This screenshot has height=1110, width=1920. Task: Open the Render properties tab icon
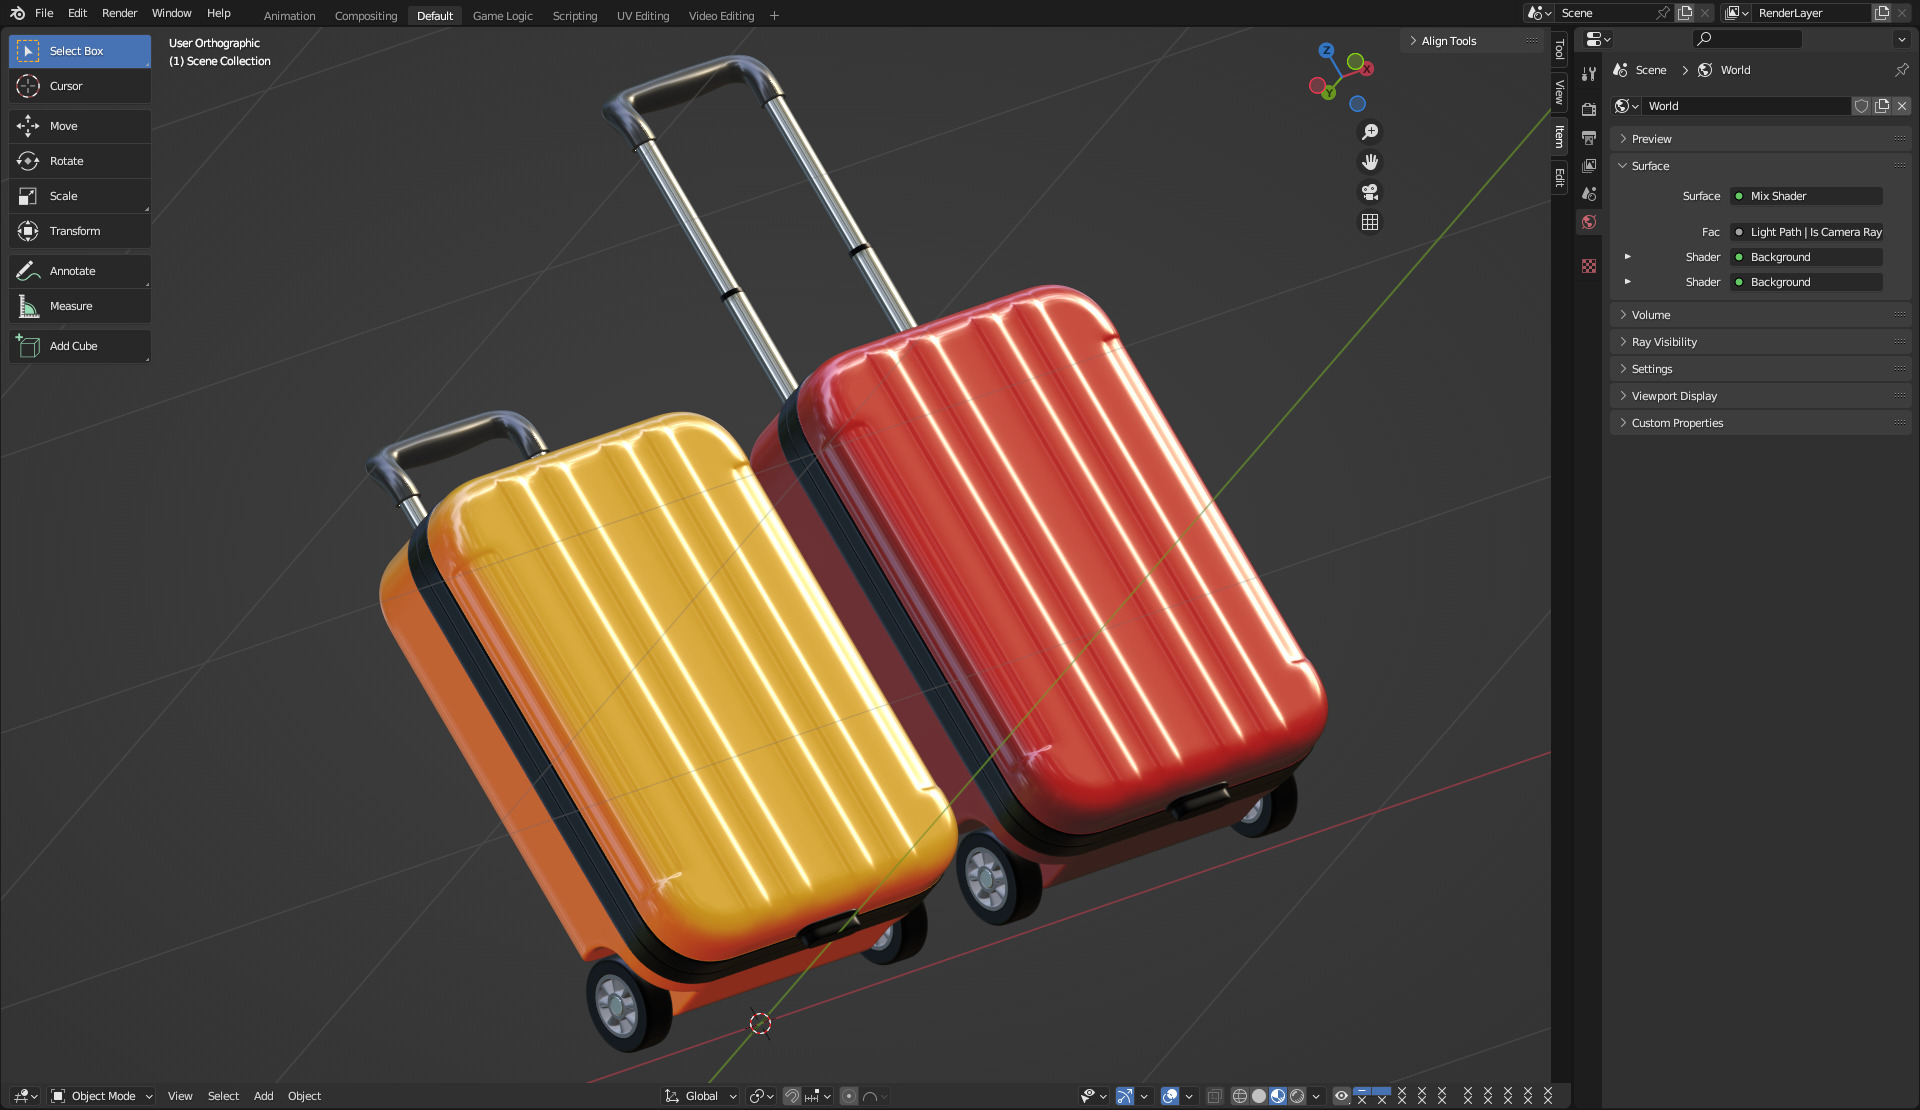[1589, 109]
